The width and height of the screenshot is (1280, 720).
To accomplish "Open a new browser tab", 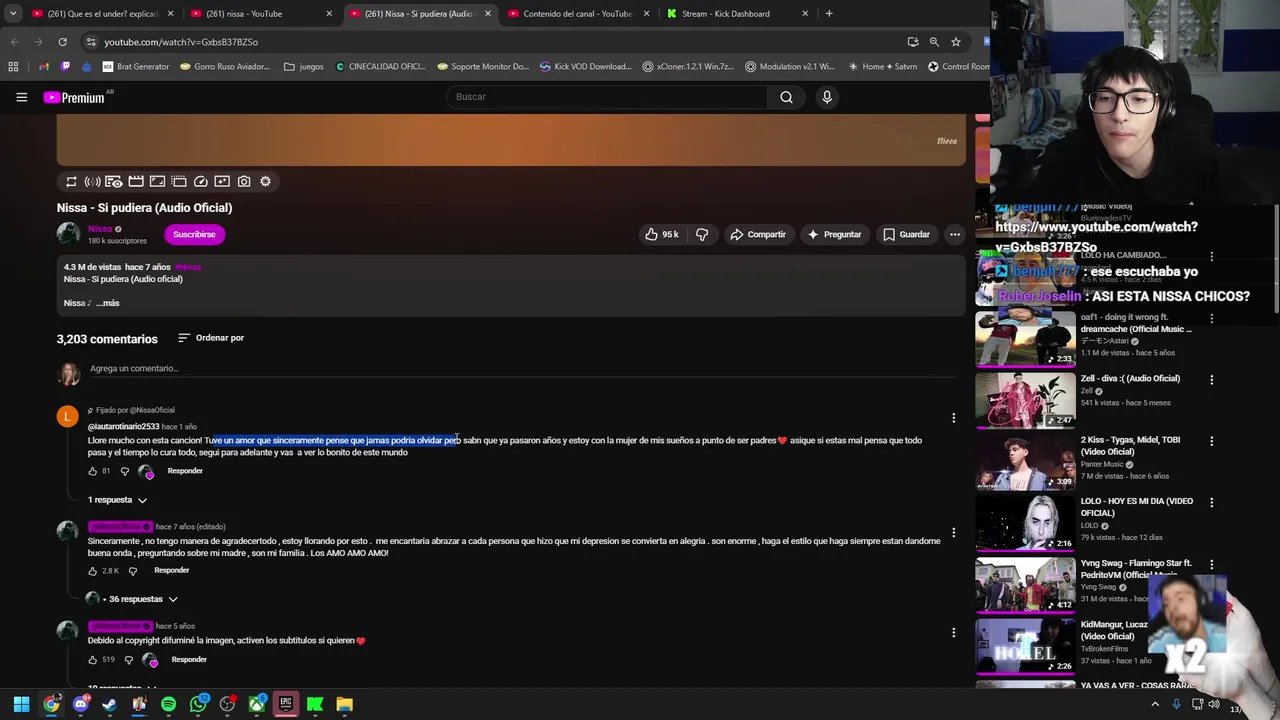I will (x=829, y=14).
